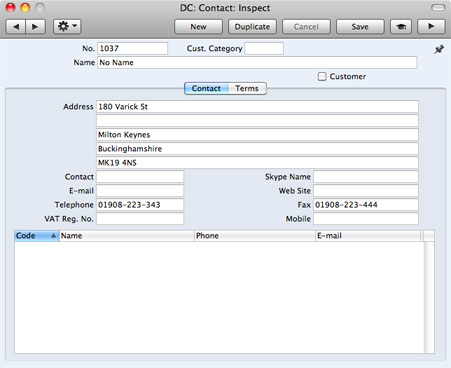
Task: Sort by the Code column header
Action: (x=37, y=236)
